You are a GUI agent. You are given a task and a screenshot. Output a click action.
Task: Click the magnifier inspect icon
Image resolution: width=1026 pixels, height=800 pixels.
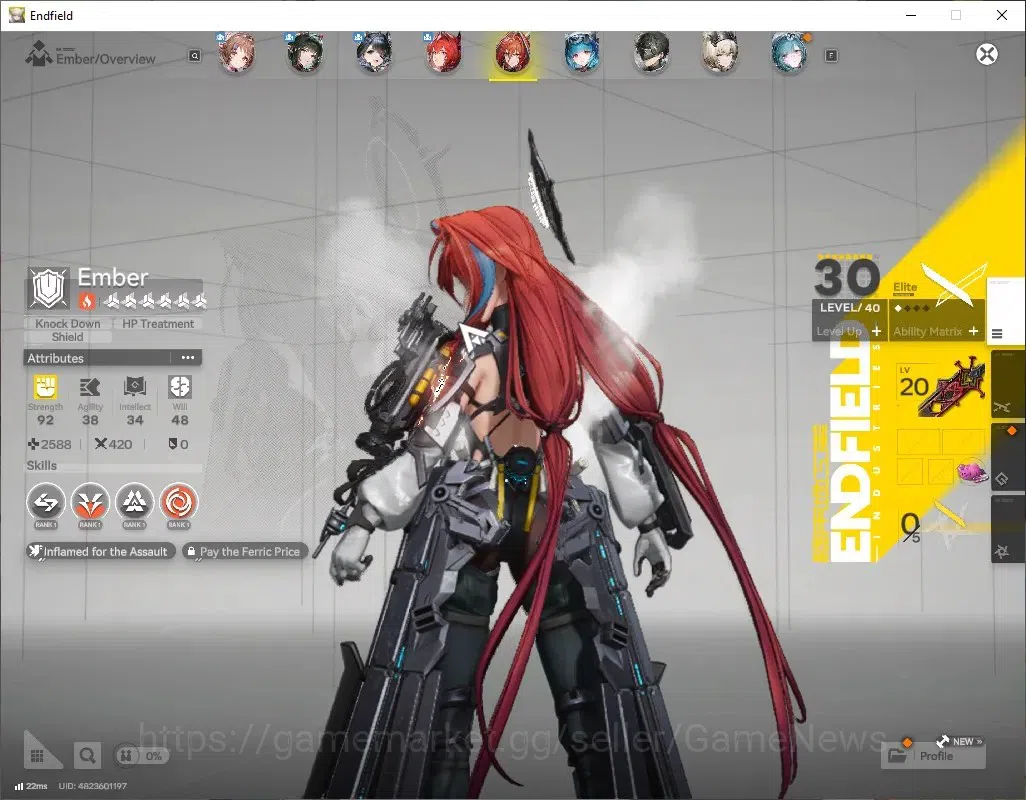coord(87,756)
